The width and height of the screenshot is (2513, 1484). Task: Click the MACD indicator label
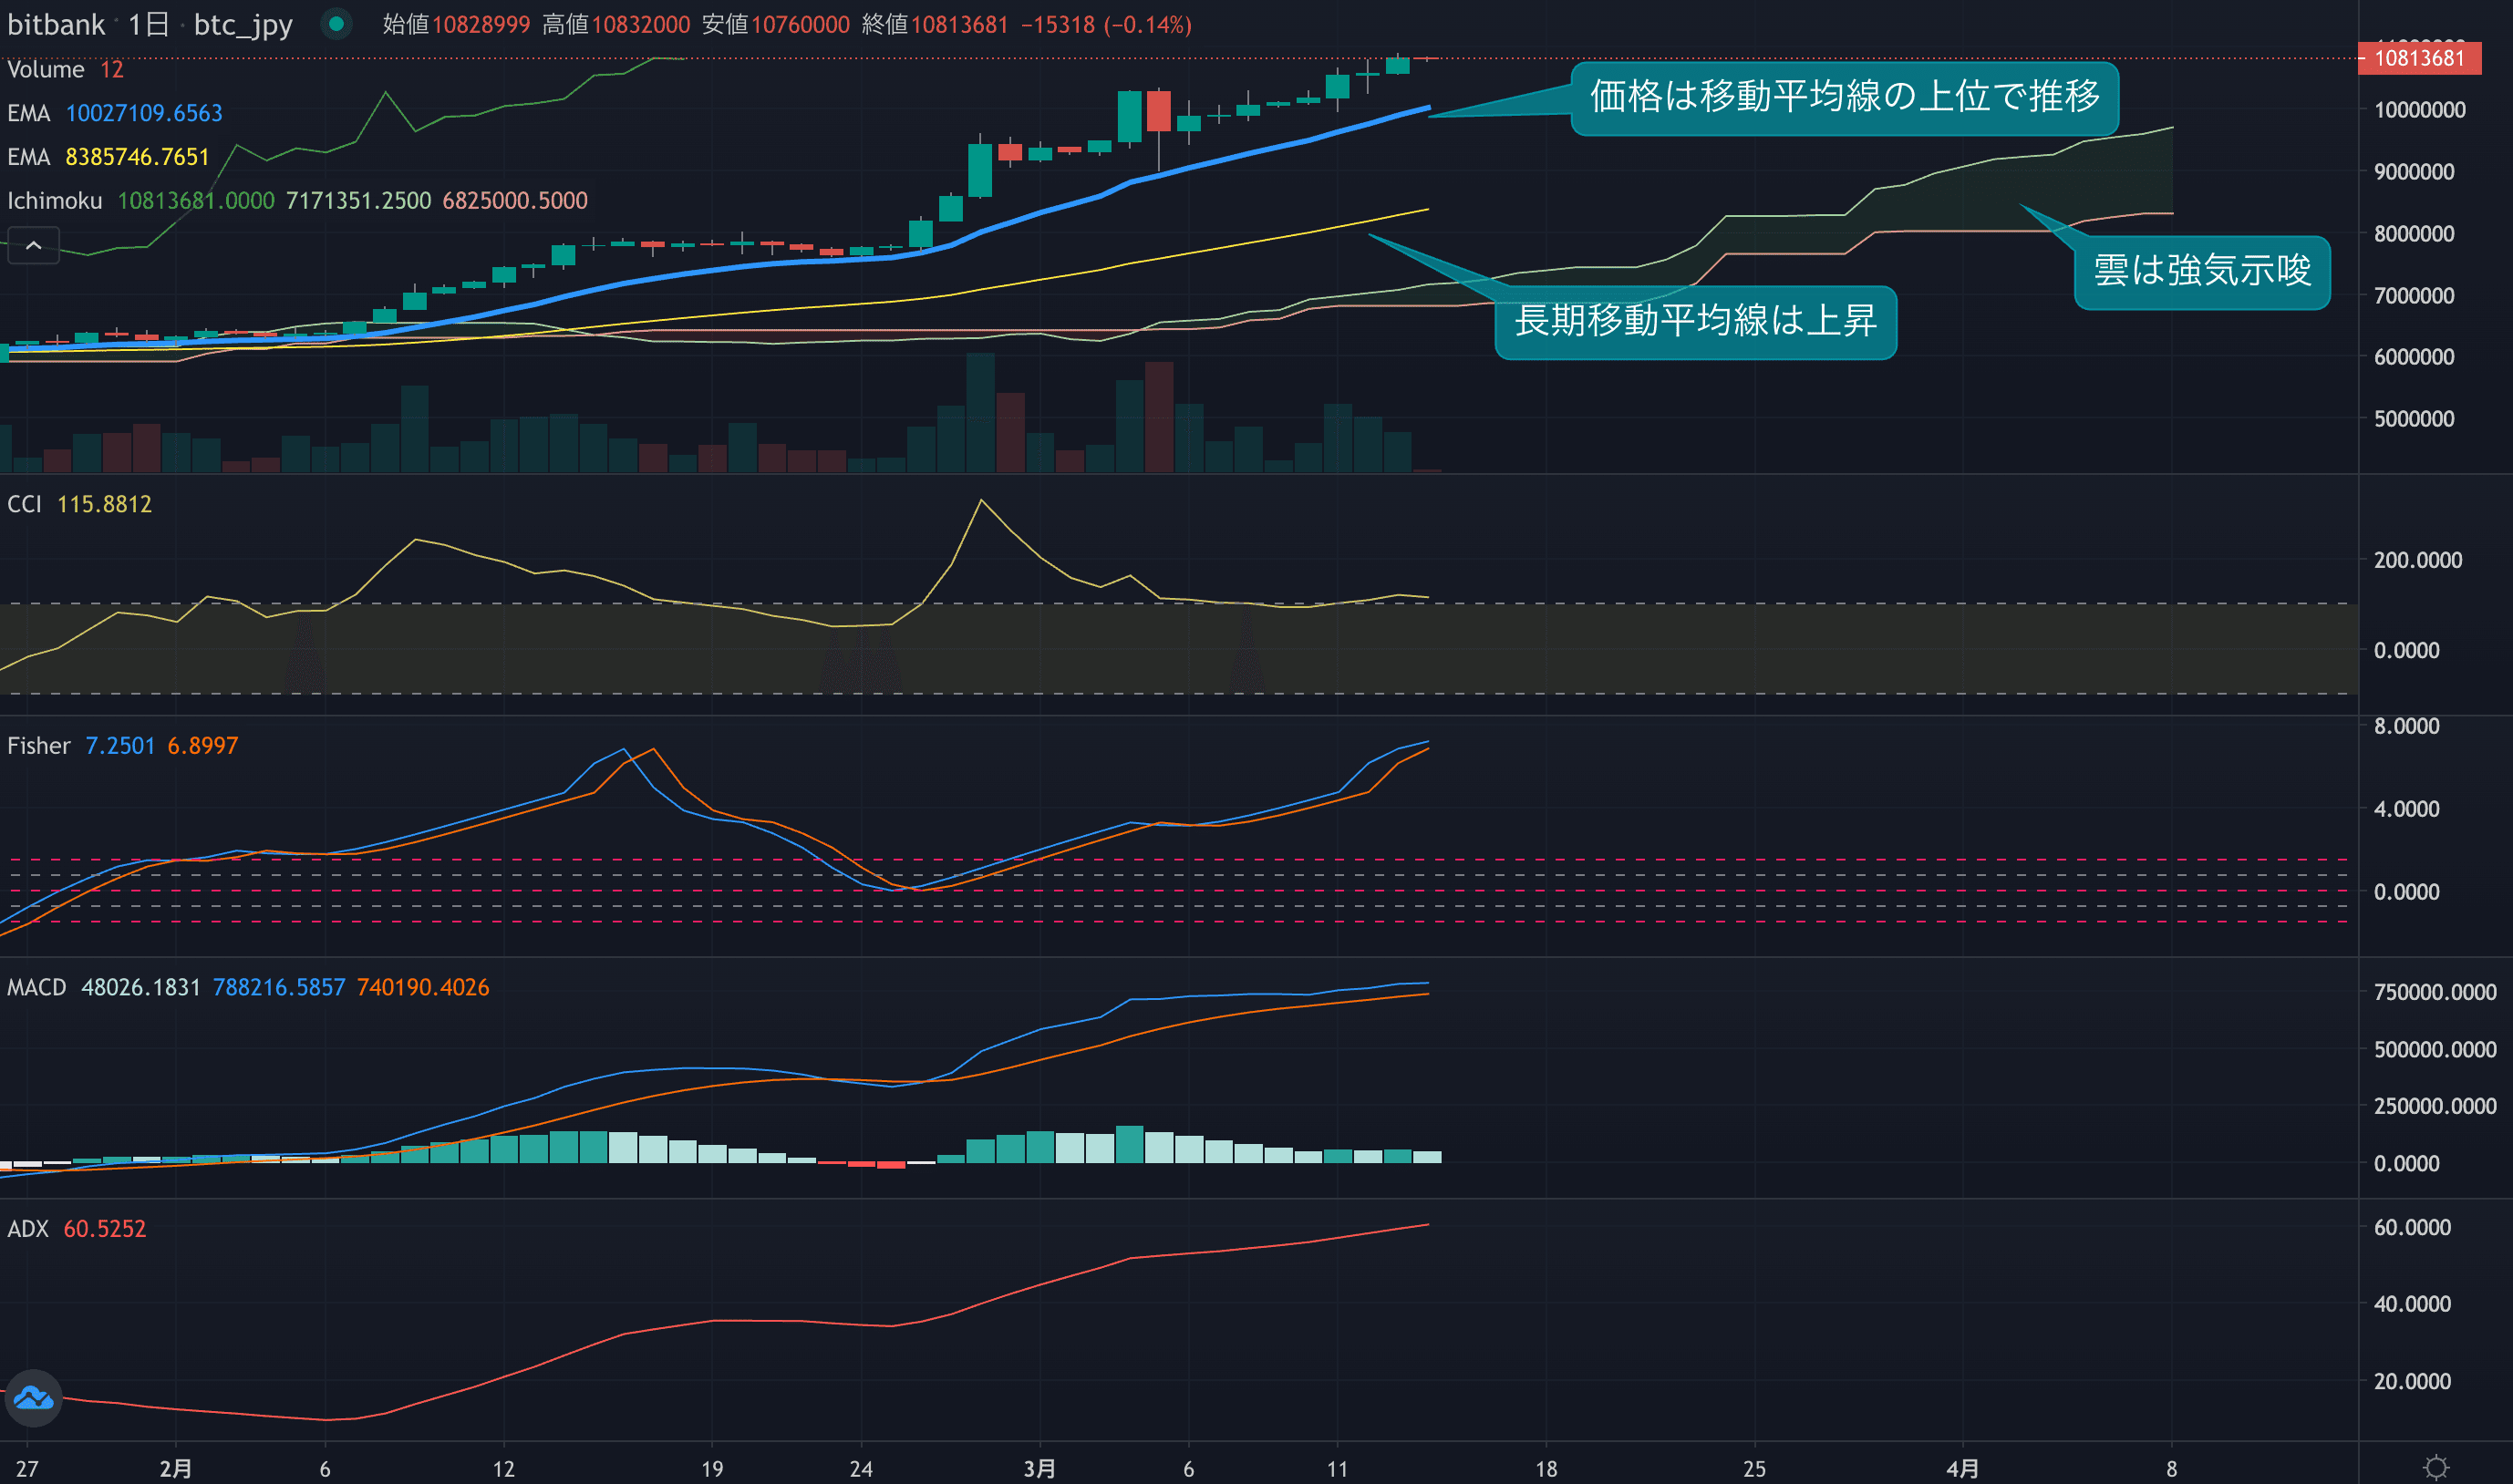(36, 988)
